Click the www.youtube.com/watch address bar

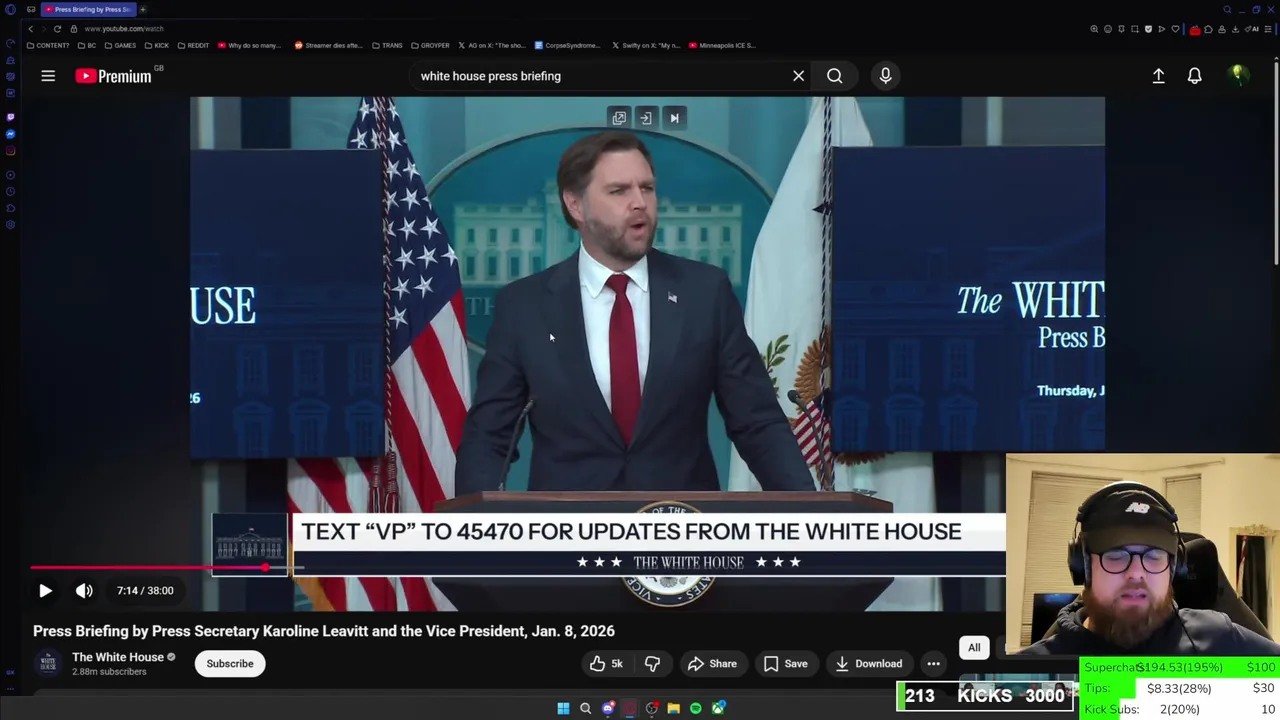pyautogui.click(x=124, y=29)
